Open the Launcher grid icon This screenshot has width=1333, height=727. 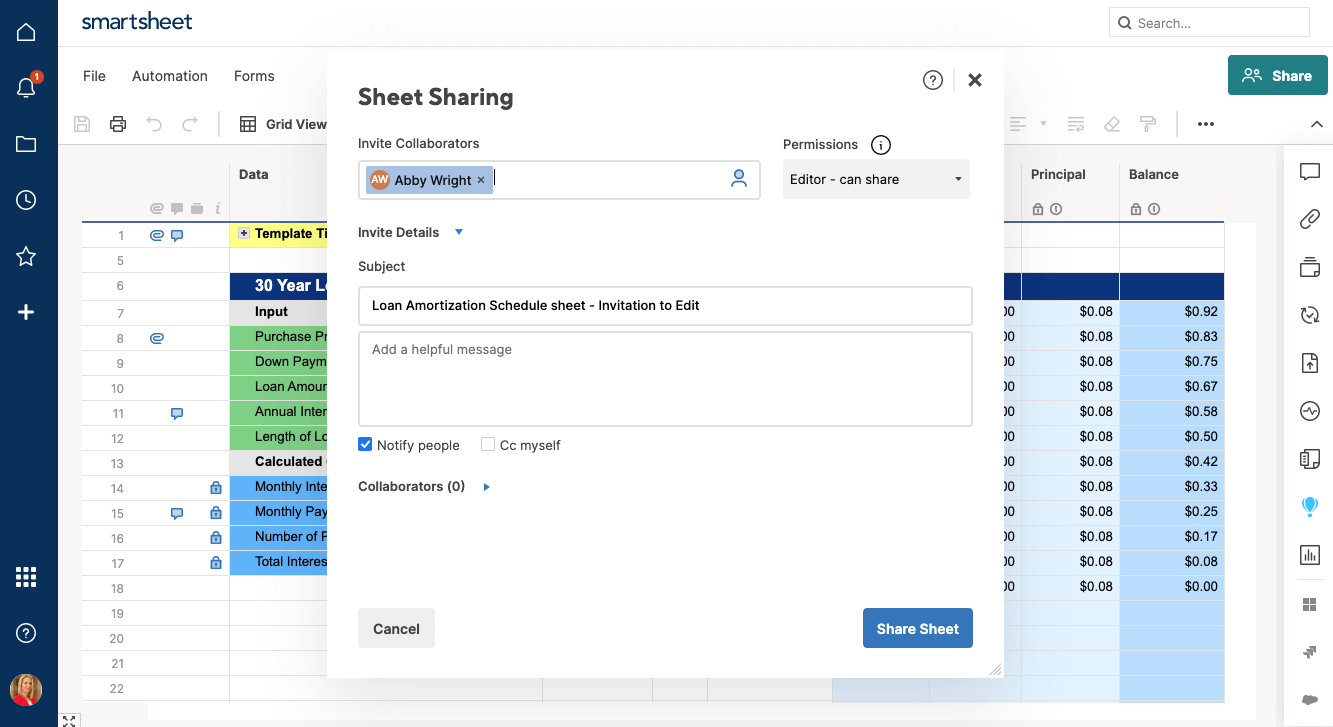tap(27, 577)
